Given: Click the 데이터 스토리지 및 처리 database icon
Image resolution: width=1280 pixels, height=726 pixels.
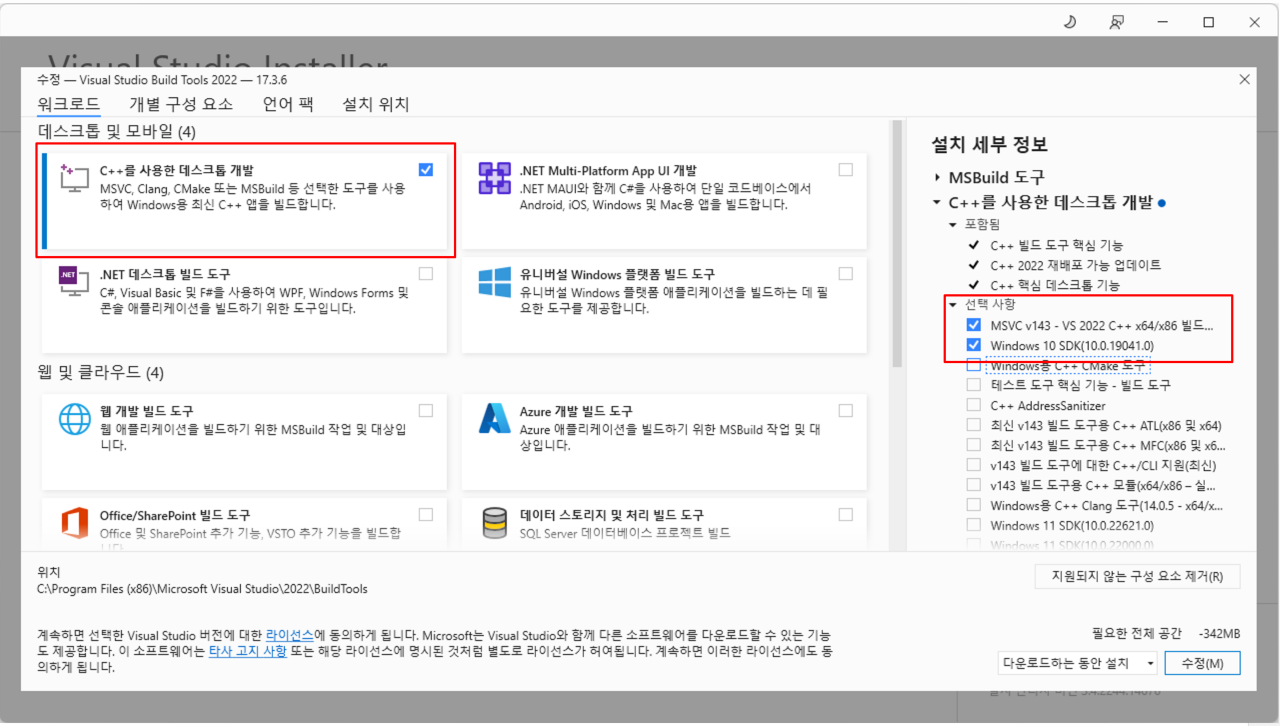Looking at the screenshot, I should tap(495, 522).
